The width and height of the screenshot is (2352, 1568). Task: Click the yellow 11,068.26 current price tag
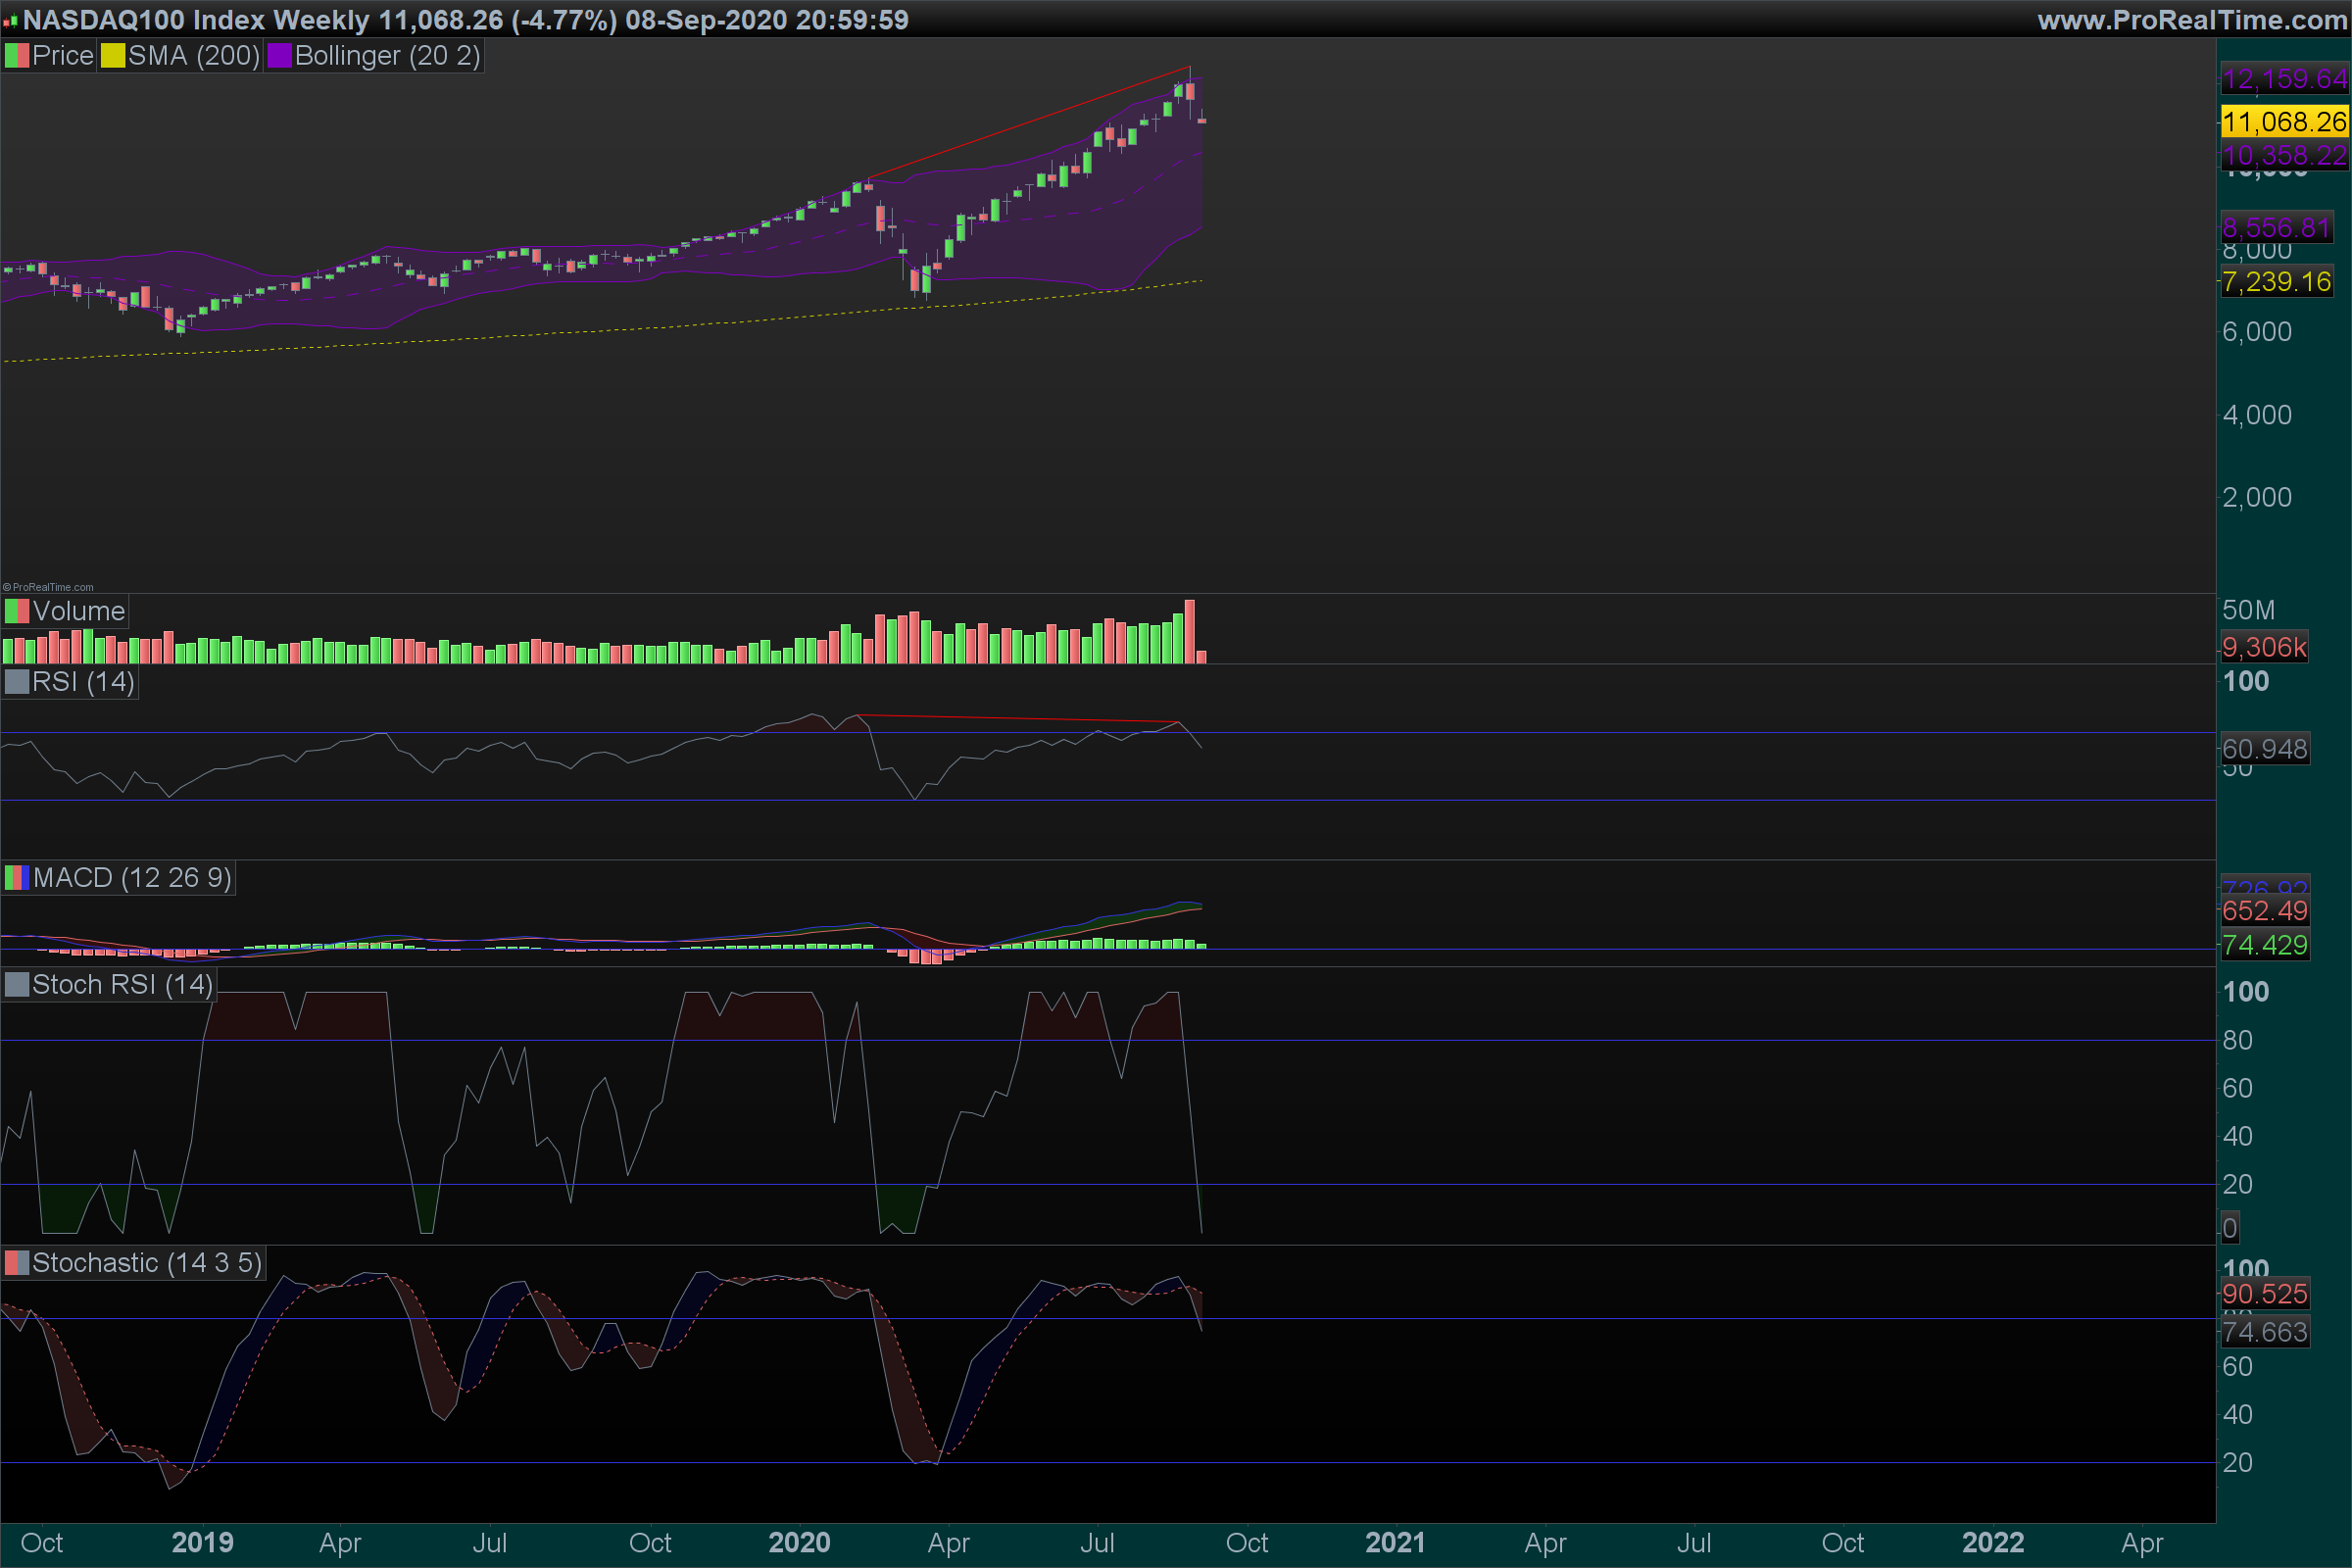coord(2283,122)
